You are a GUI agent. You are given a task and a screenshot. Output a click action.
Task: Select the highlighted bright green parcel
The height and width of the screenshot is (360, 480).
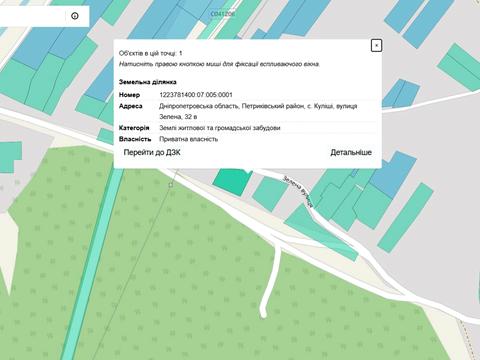[232, 182]
